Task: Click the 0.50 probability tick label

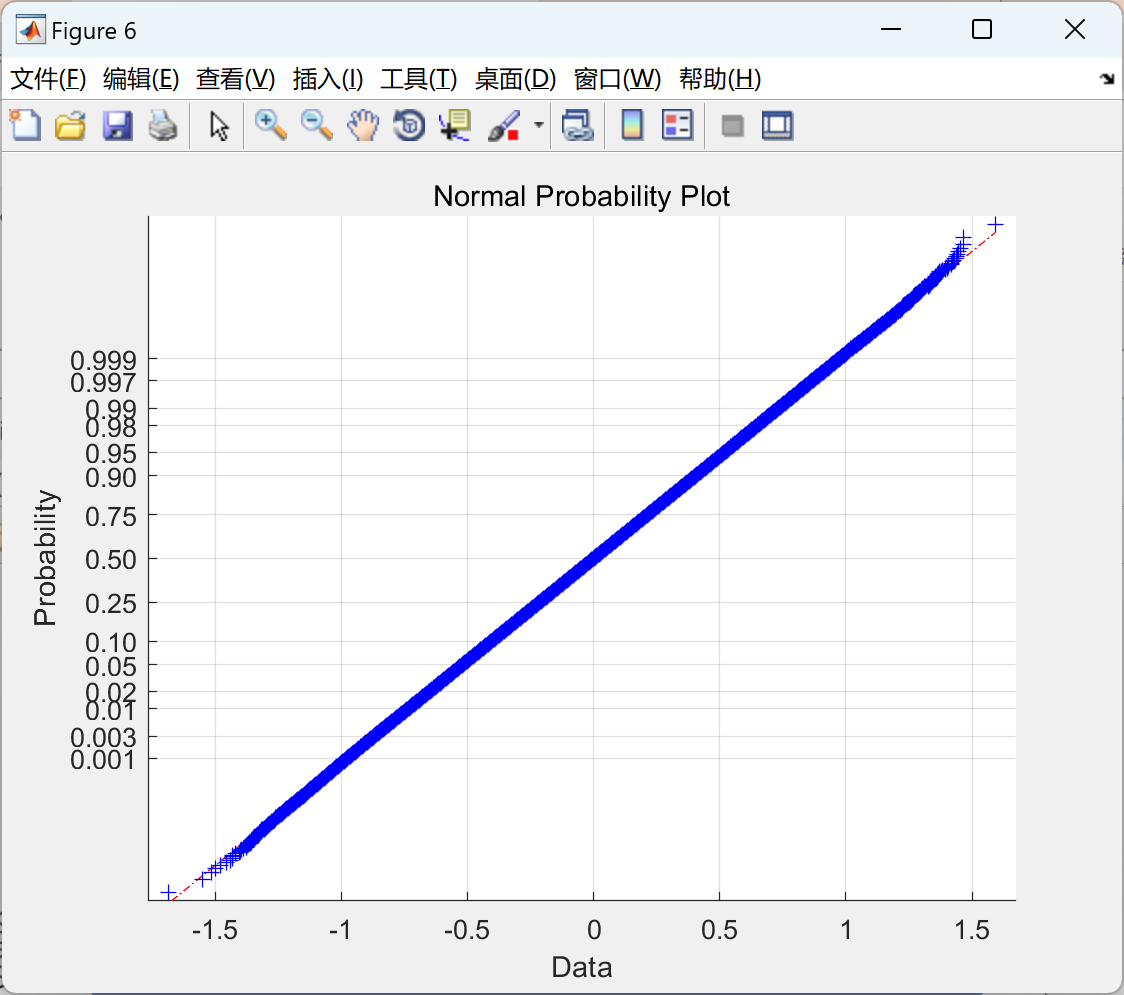Action: point(110,560)
